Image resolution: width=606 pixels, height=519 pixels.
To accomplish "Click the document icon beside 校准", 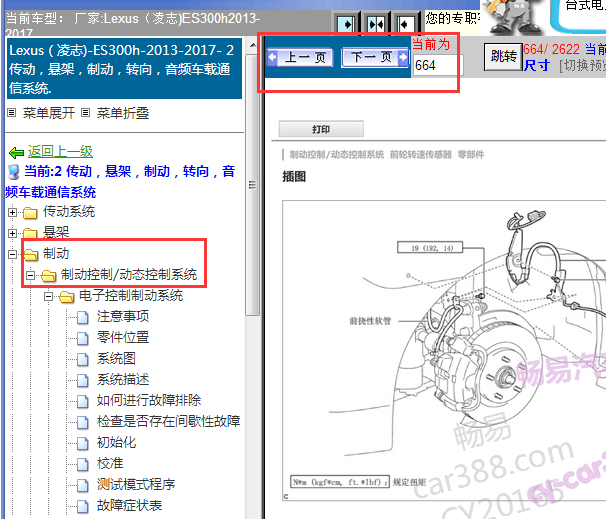I will [82, 464].
